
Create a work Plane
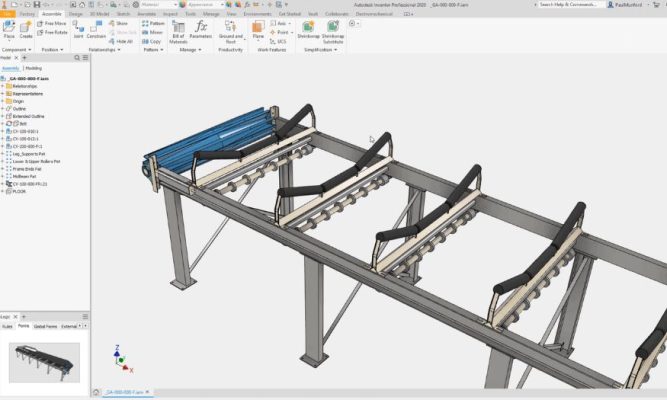[258, 29]
